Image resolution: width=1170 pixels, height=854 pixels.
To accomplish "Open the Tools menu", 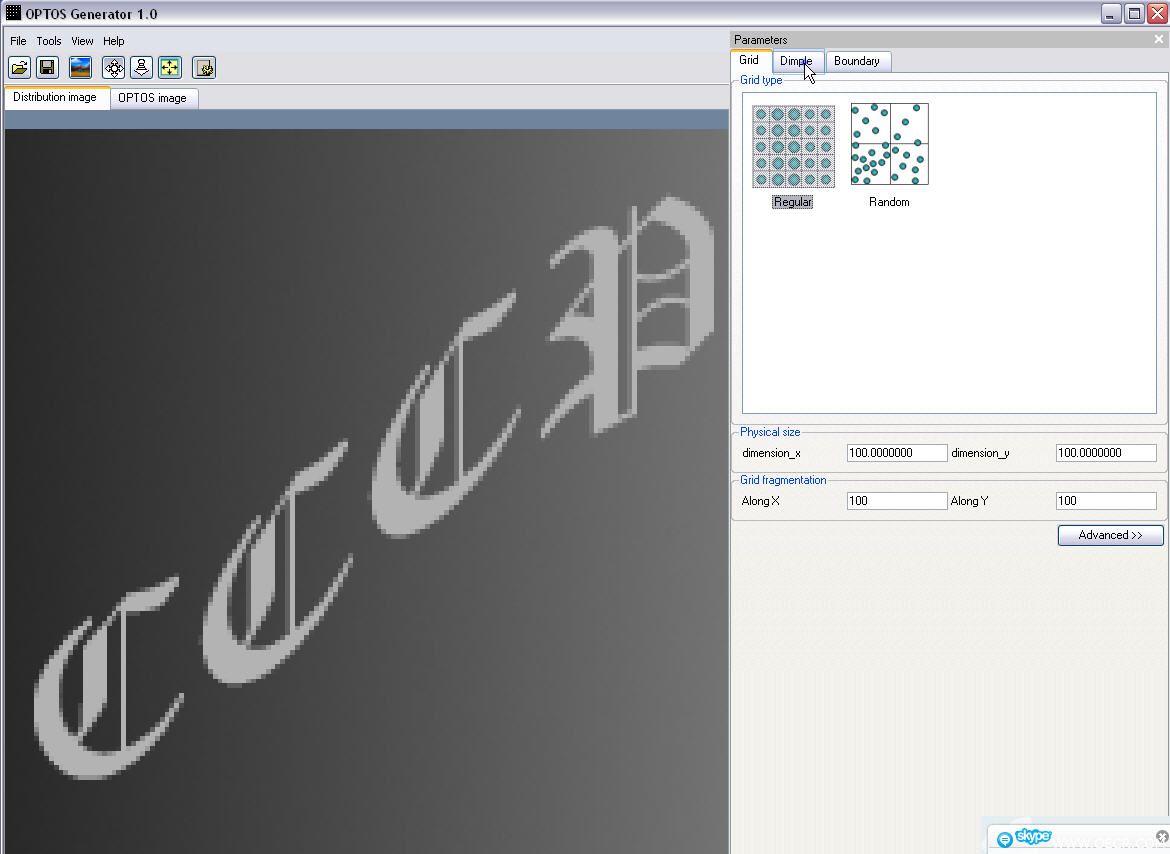I will tap(49, 41).
